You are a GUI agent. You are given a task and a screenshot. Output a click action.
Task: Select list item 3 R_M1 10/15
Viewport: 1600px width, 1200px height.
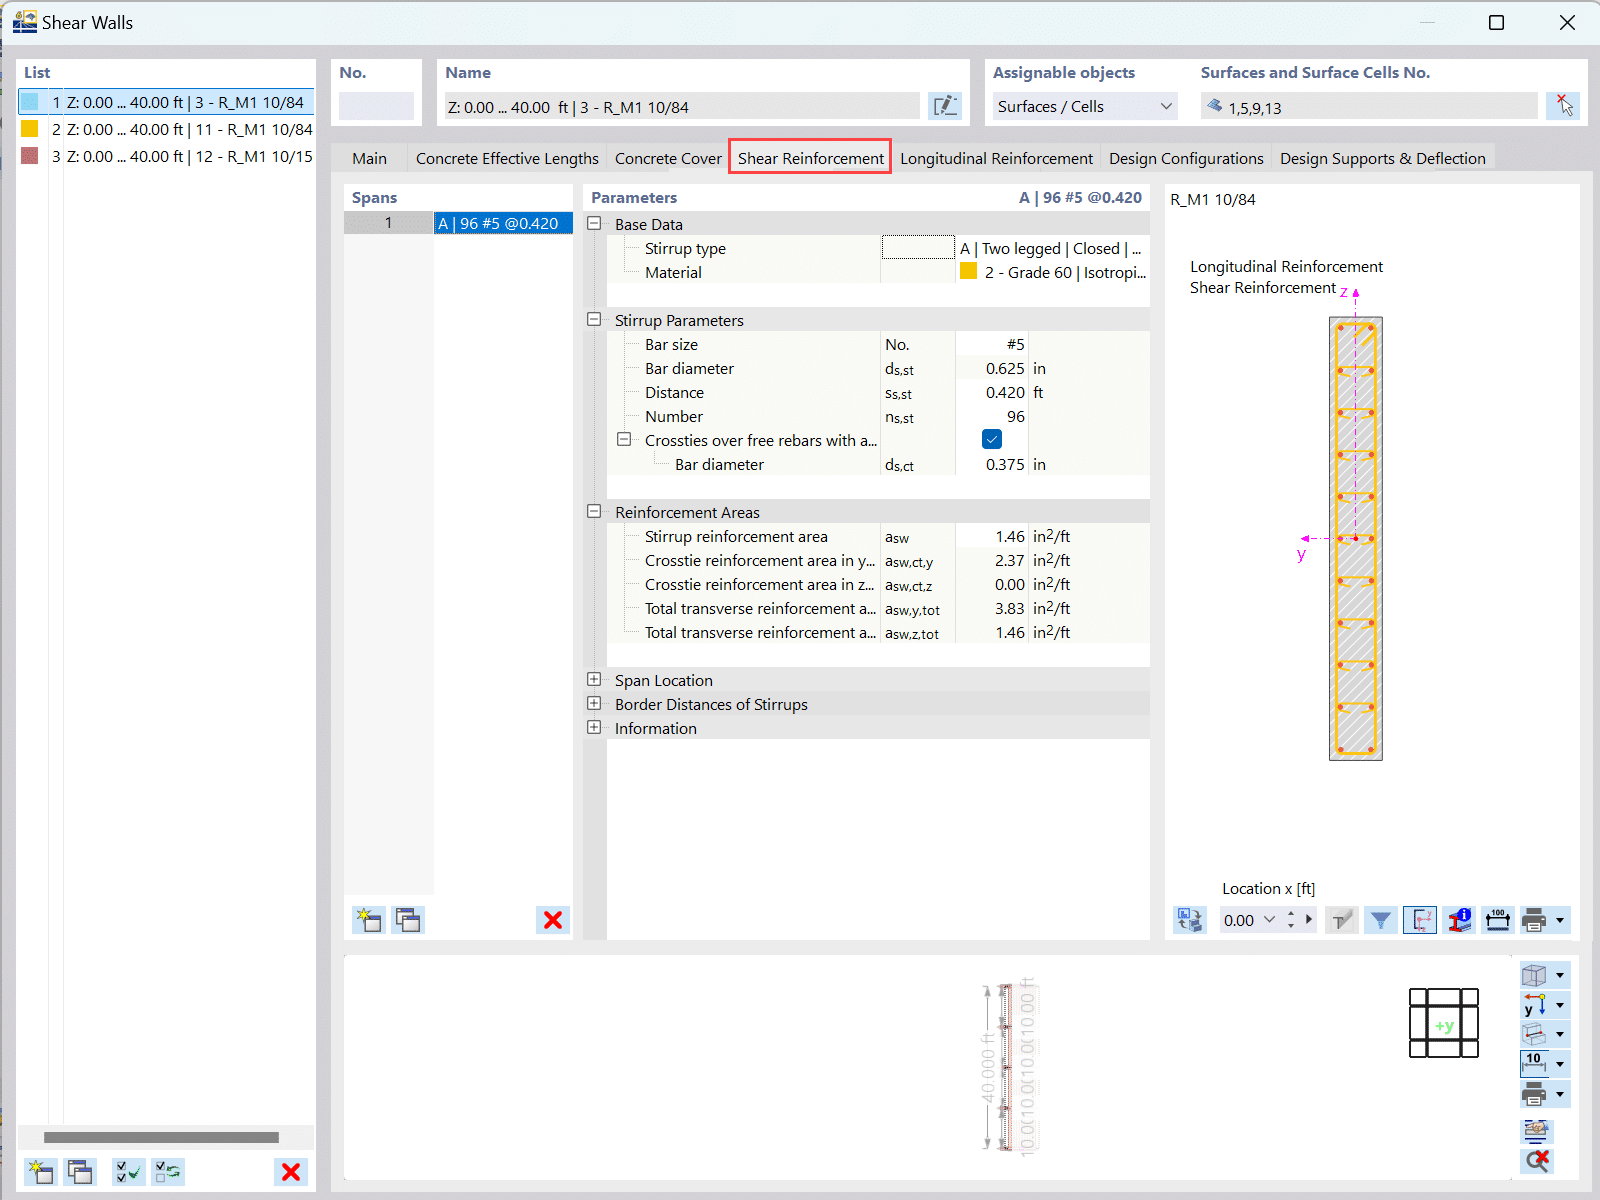click(167, 156)
